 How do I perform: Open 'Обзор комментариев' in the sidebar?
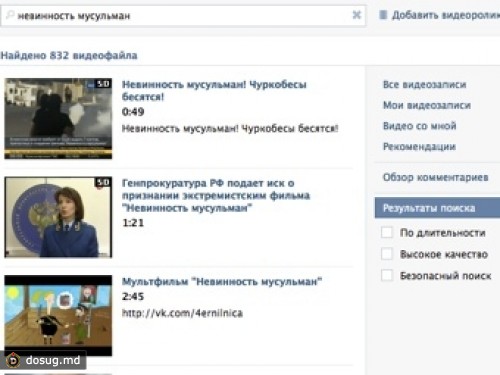coord(435,177)
